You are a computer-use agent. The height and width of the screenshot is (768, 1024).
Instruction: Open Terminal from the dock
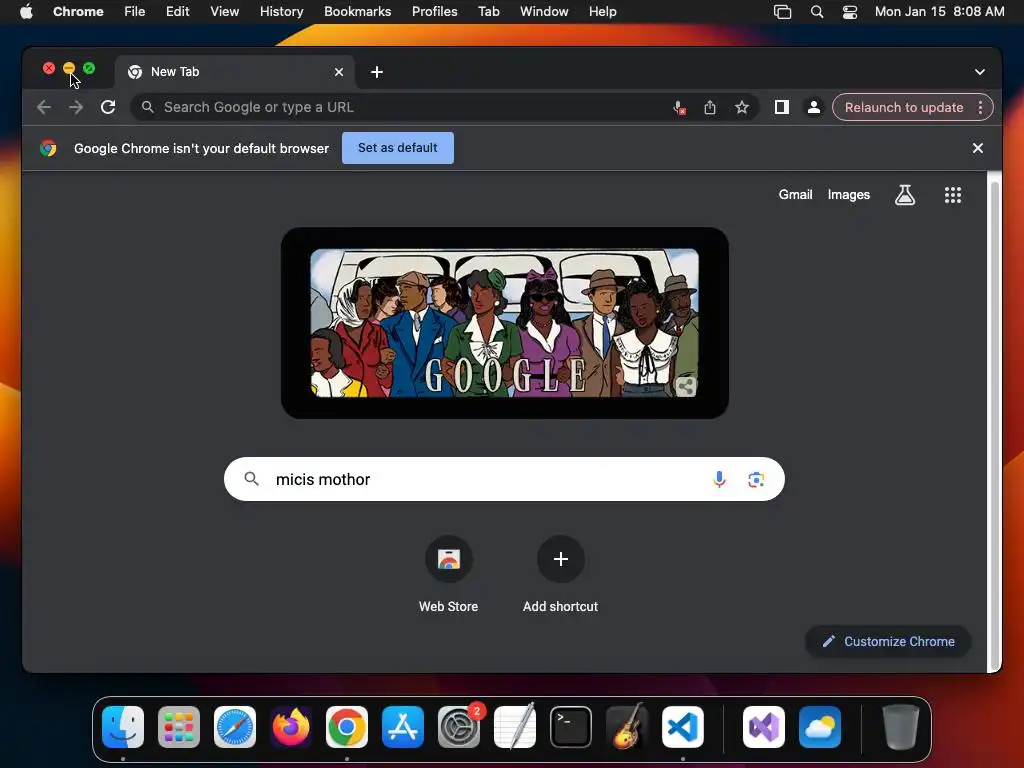point(571,726)
